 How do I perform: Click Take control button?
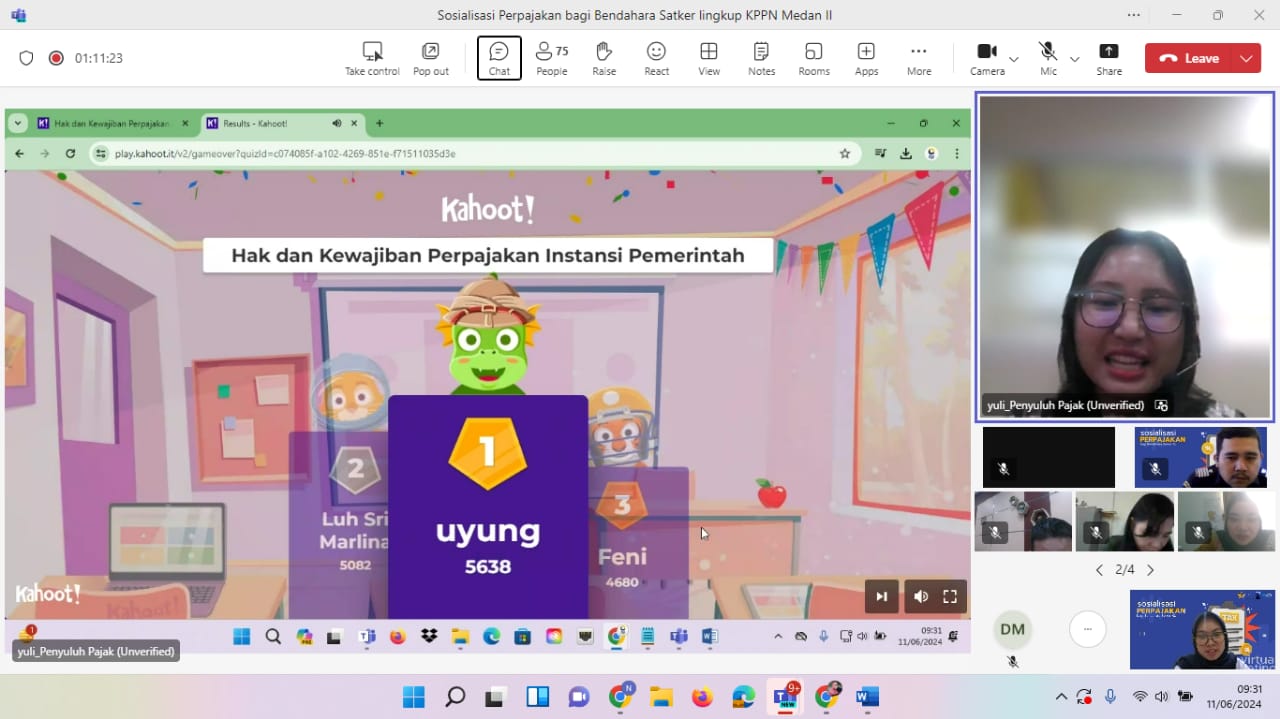point(372,58)
